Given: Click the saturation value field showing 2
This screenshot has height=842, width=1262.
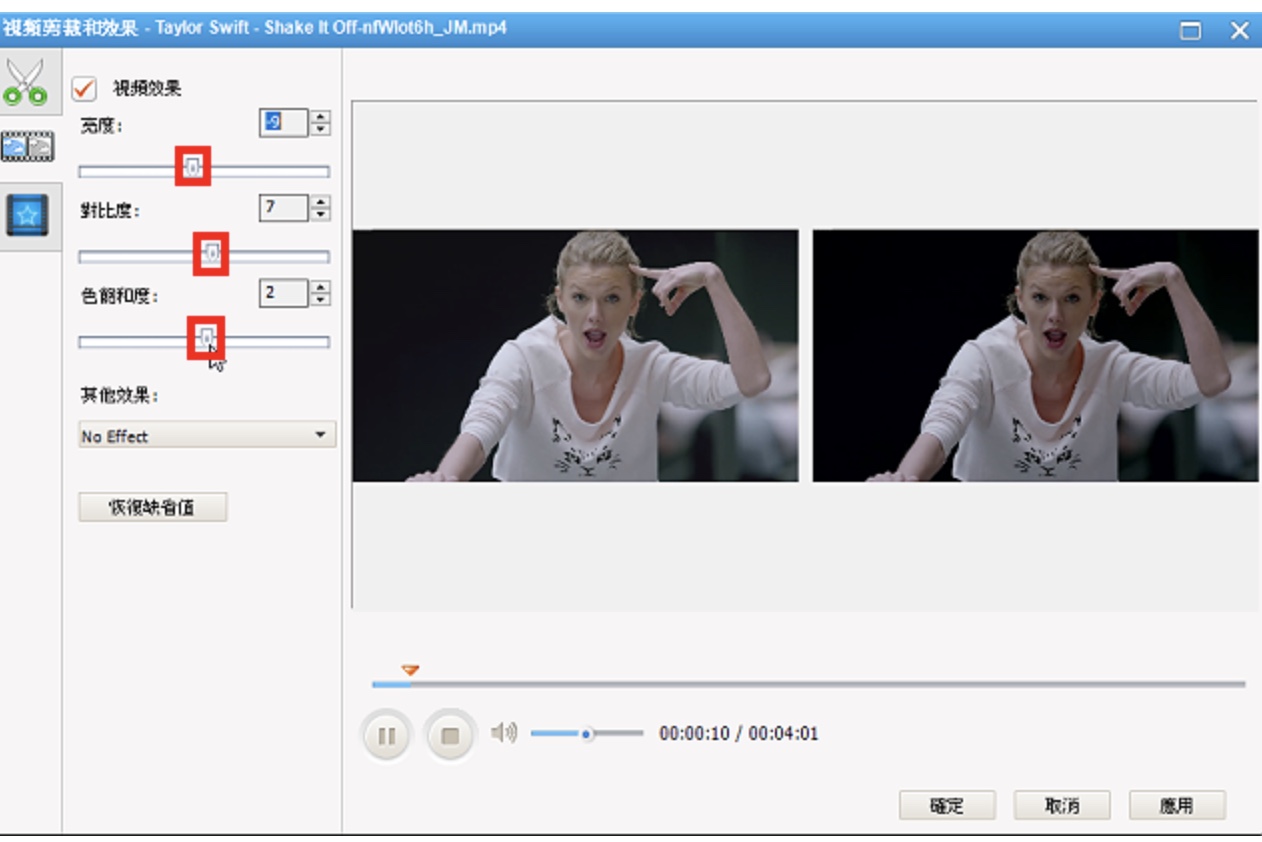Looking at the screenshot, I should 283,293.
